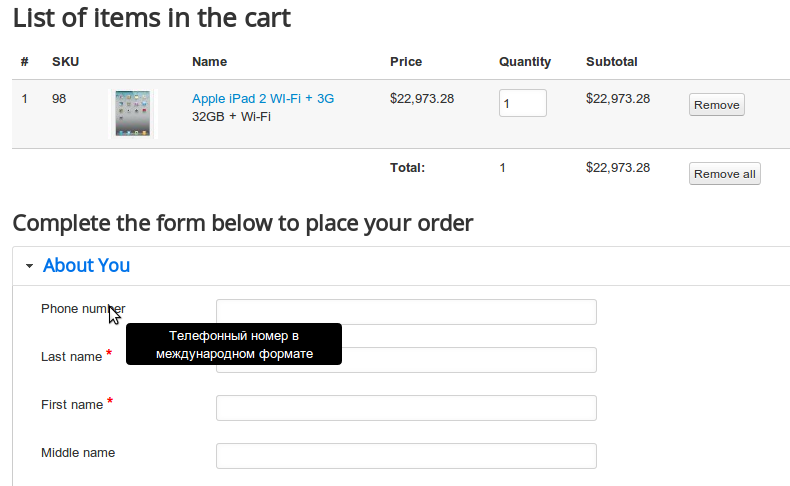The height and width of the screenshot is (486, 790).
Task: Click the Middle name label
Action: tap(78, 453)
